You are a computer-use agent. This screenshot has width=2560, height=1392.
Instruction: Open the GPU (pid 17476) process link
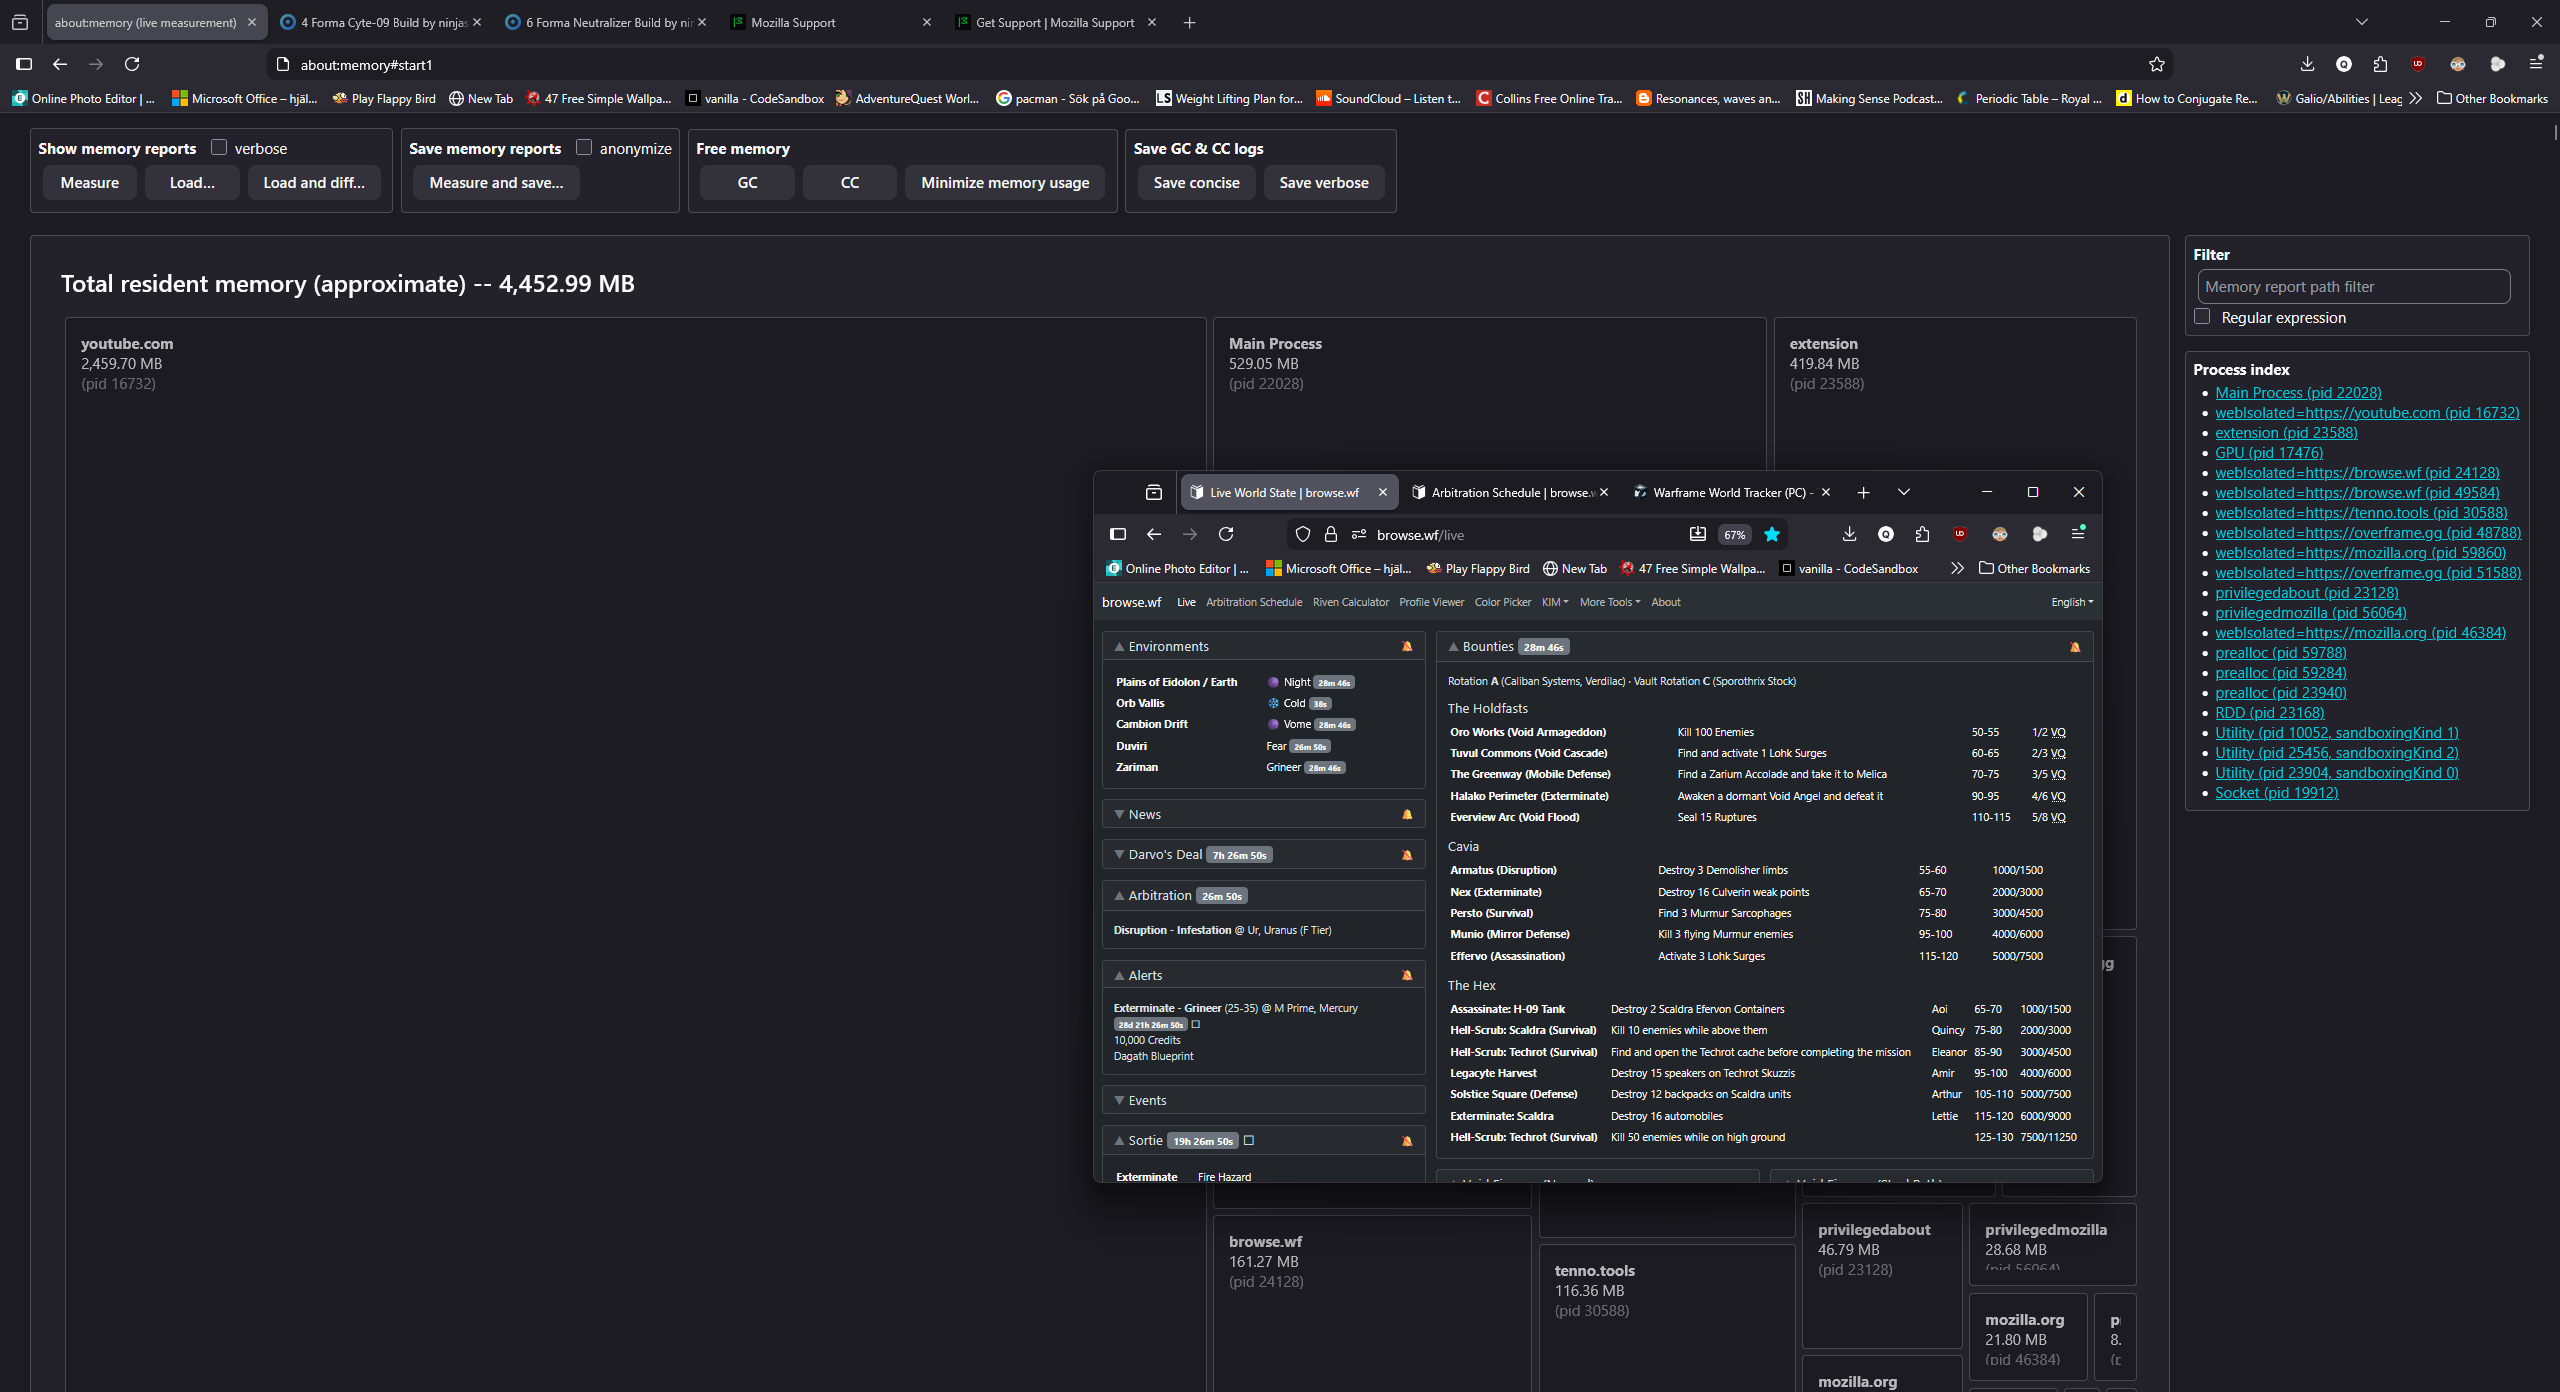[2268, 452]
